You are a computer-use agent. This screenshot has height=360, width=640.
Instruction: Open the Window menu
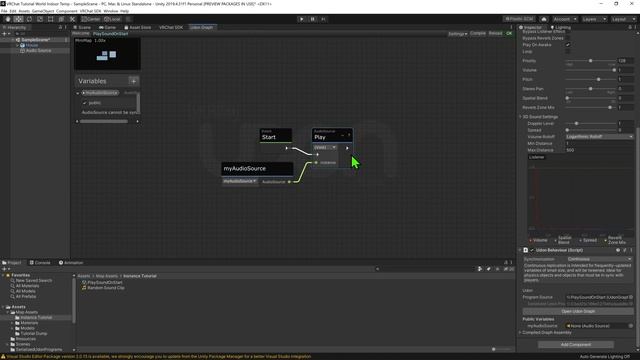click(110, 11)
